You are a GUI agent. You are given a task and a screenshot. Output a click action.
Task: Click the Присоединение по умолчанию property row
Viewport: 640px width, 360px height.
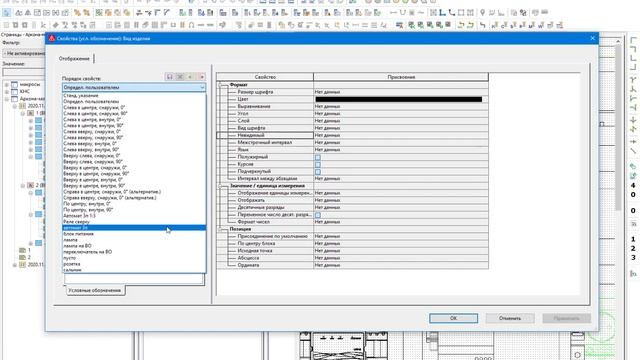point(353,236)
